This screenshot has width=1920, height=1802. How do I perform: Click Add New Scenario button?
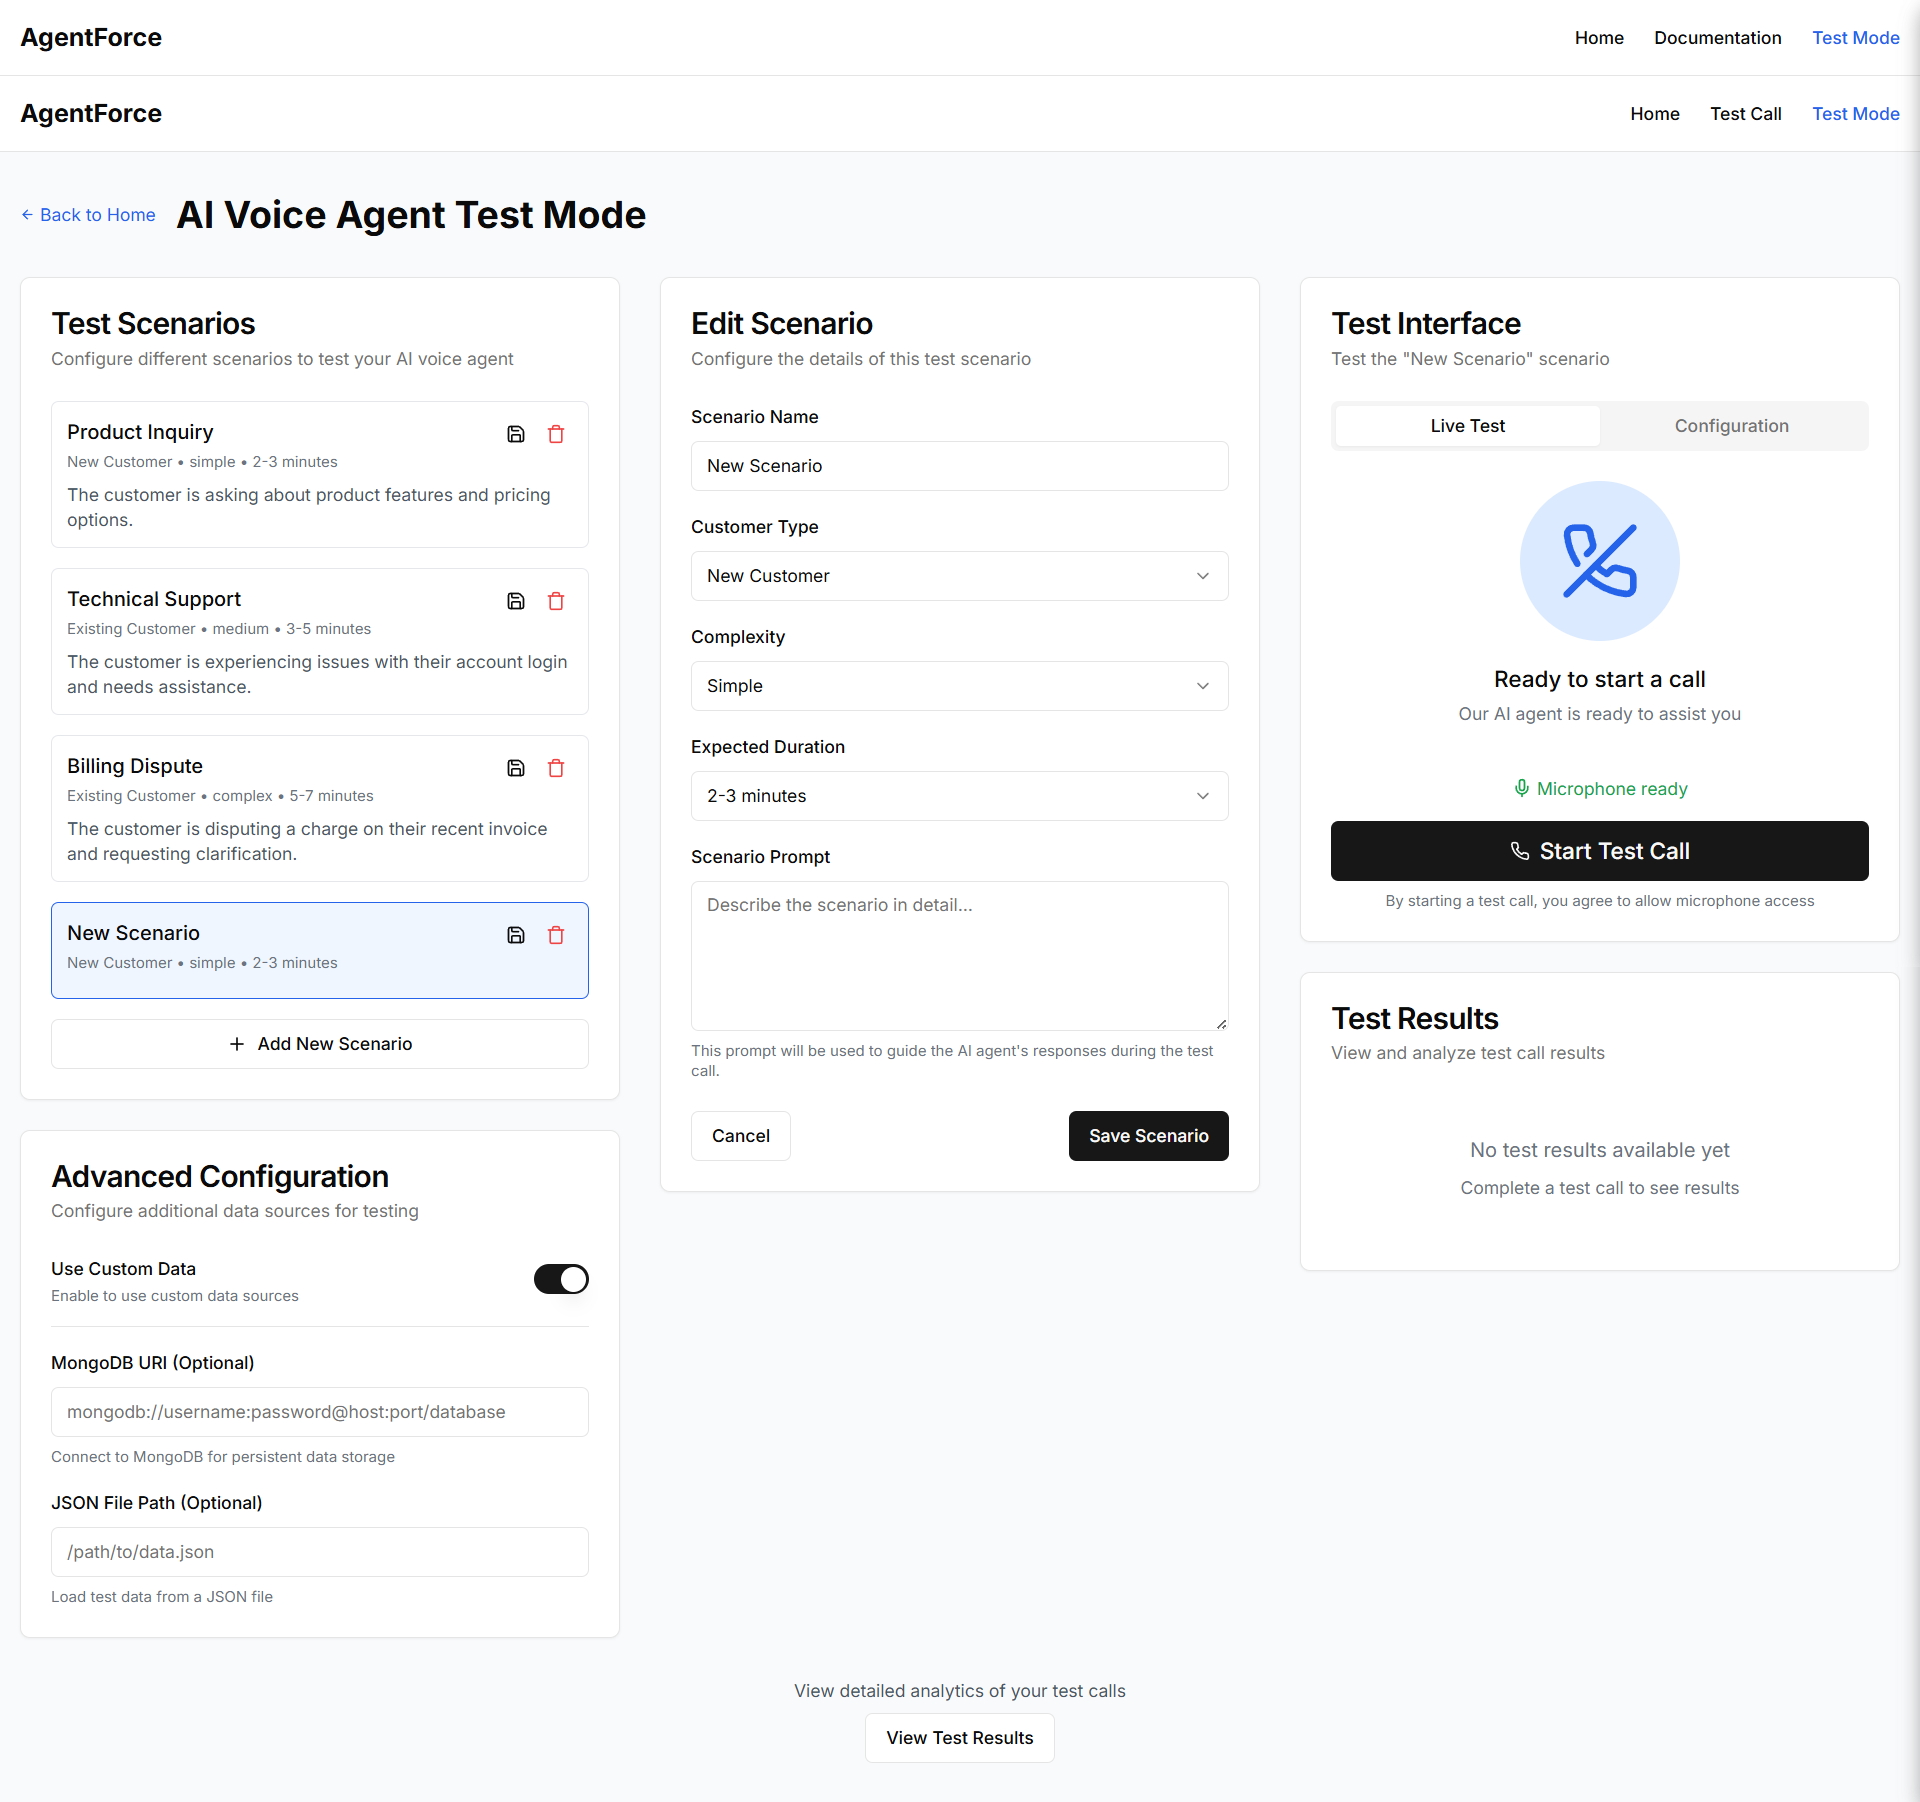320,1044
